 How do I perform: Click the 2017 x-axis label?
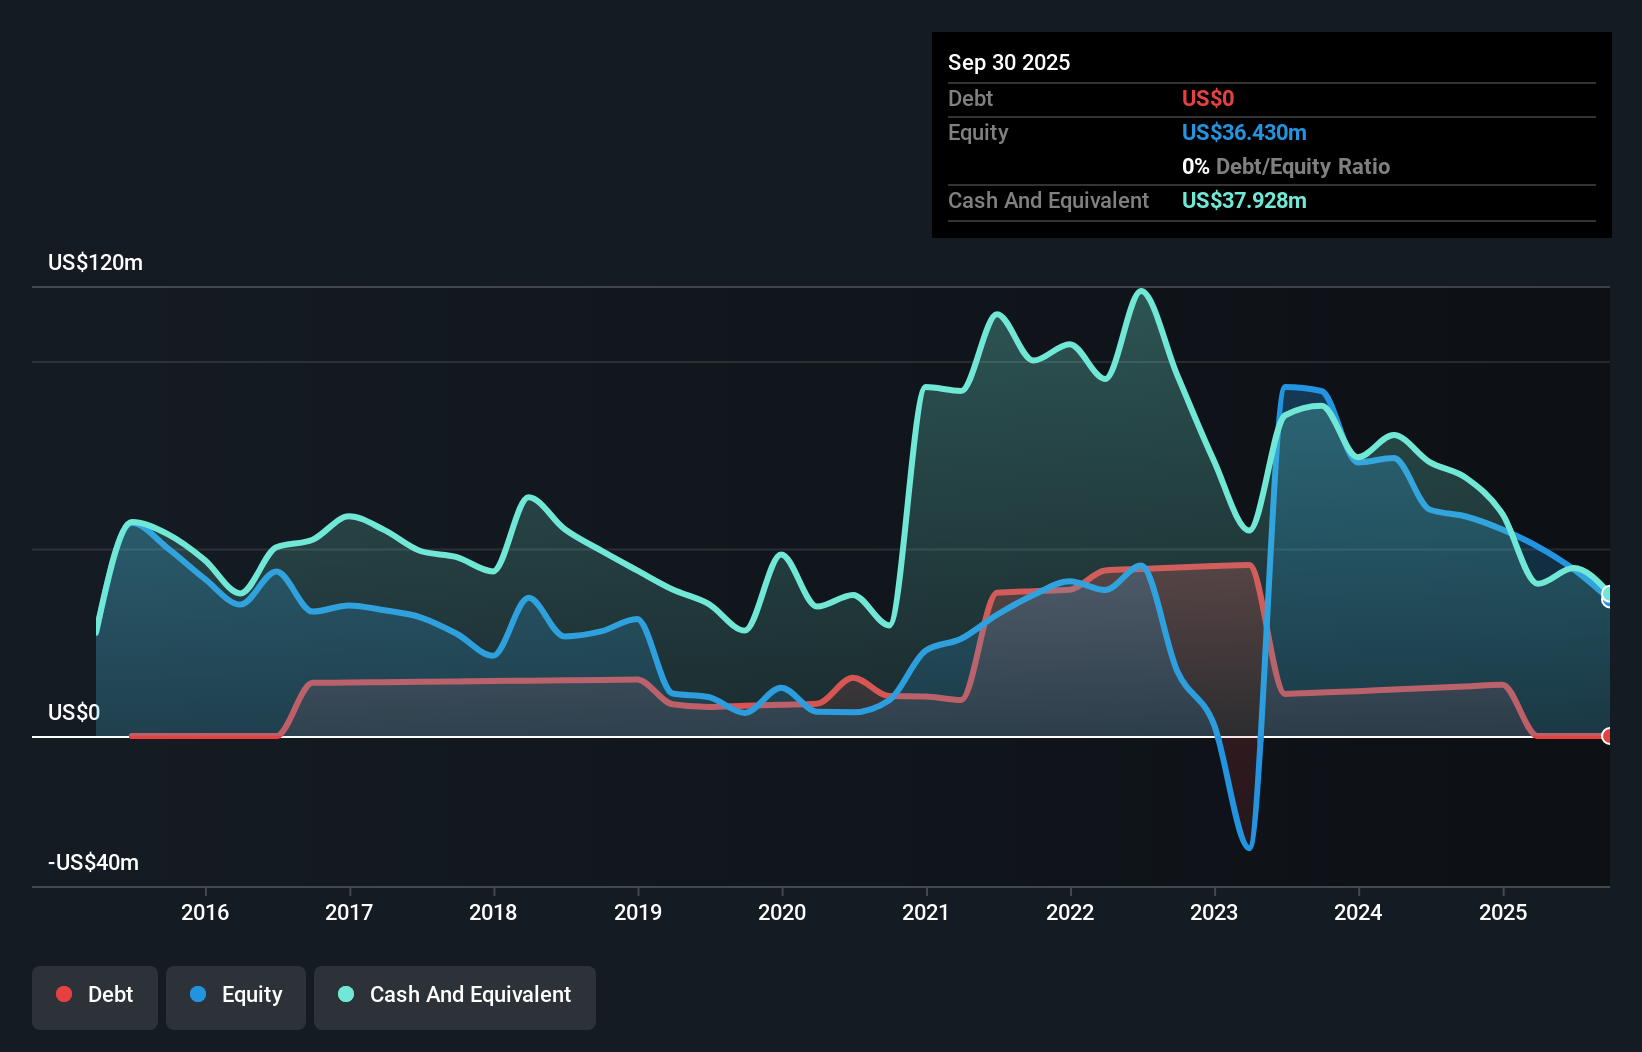[x=349, y=912]
